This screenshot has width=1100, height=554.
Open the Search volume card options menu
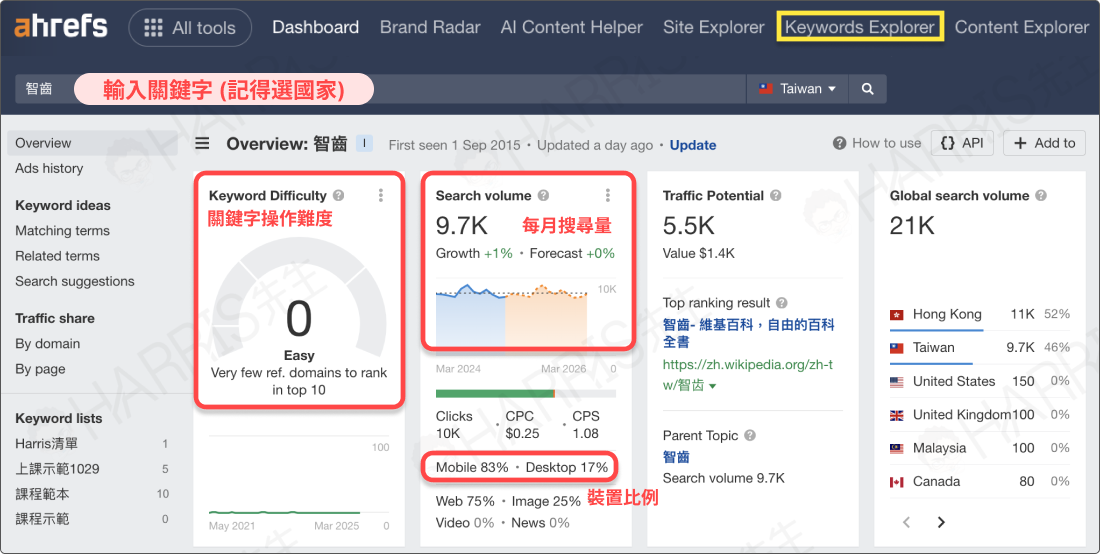pos(608,196)
